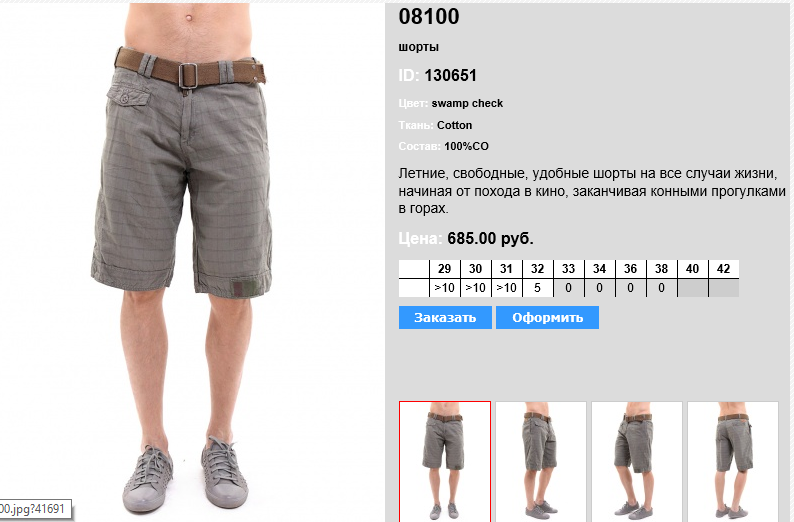Image resolution: width=794 pixels, height=522 pixels.
Task: Show the third angled-view shorts thumbnail
Action: 637,461
